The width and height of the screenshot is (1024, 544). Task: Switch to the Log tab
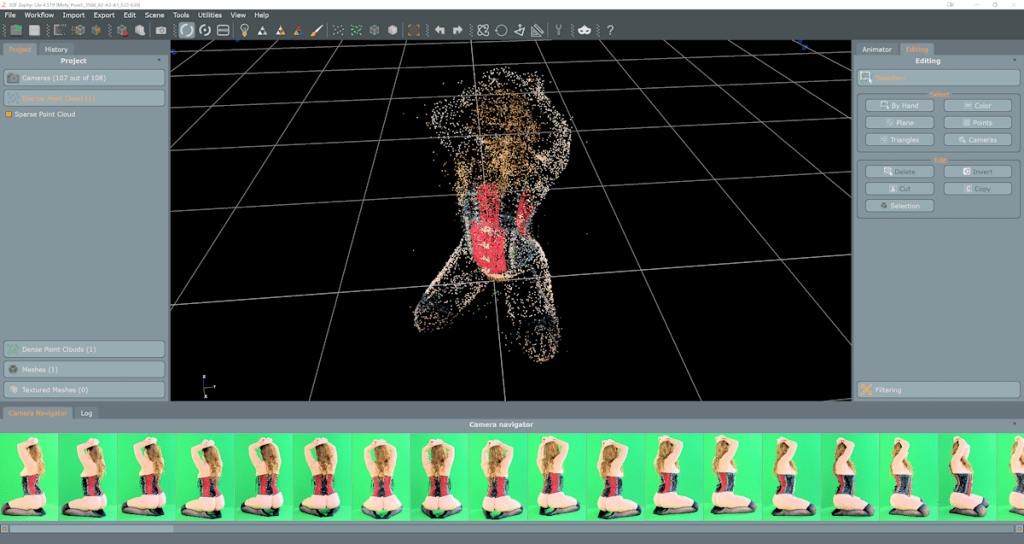click(x=87, y=412)
